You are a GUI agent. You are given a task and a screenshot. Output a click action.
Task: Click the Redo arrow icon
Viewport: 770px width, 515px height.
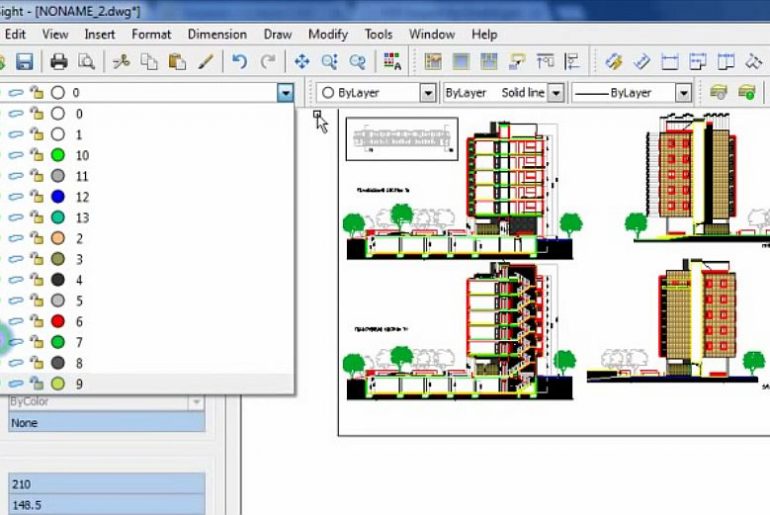pyautogui.click(x=267, y=62)
